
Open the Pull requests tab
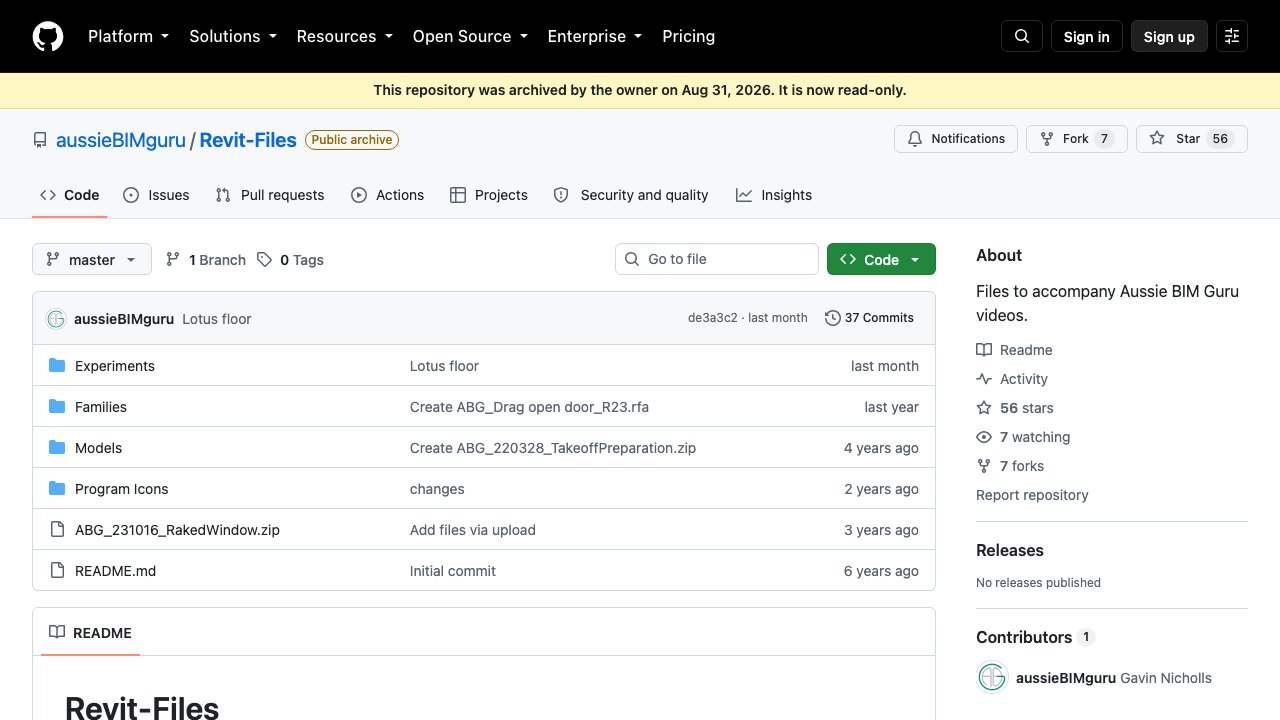[270, 195]
